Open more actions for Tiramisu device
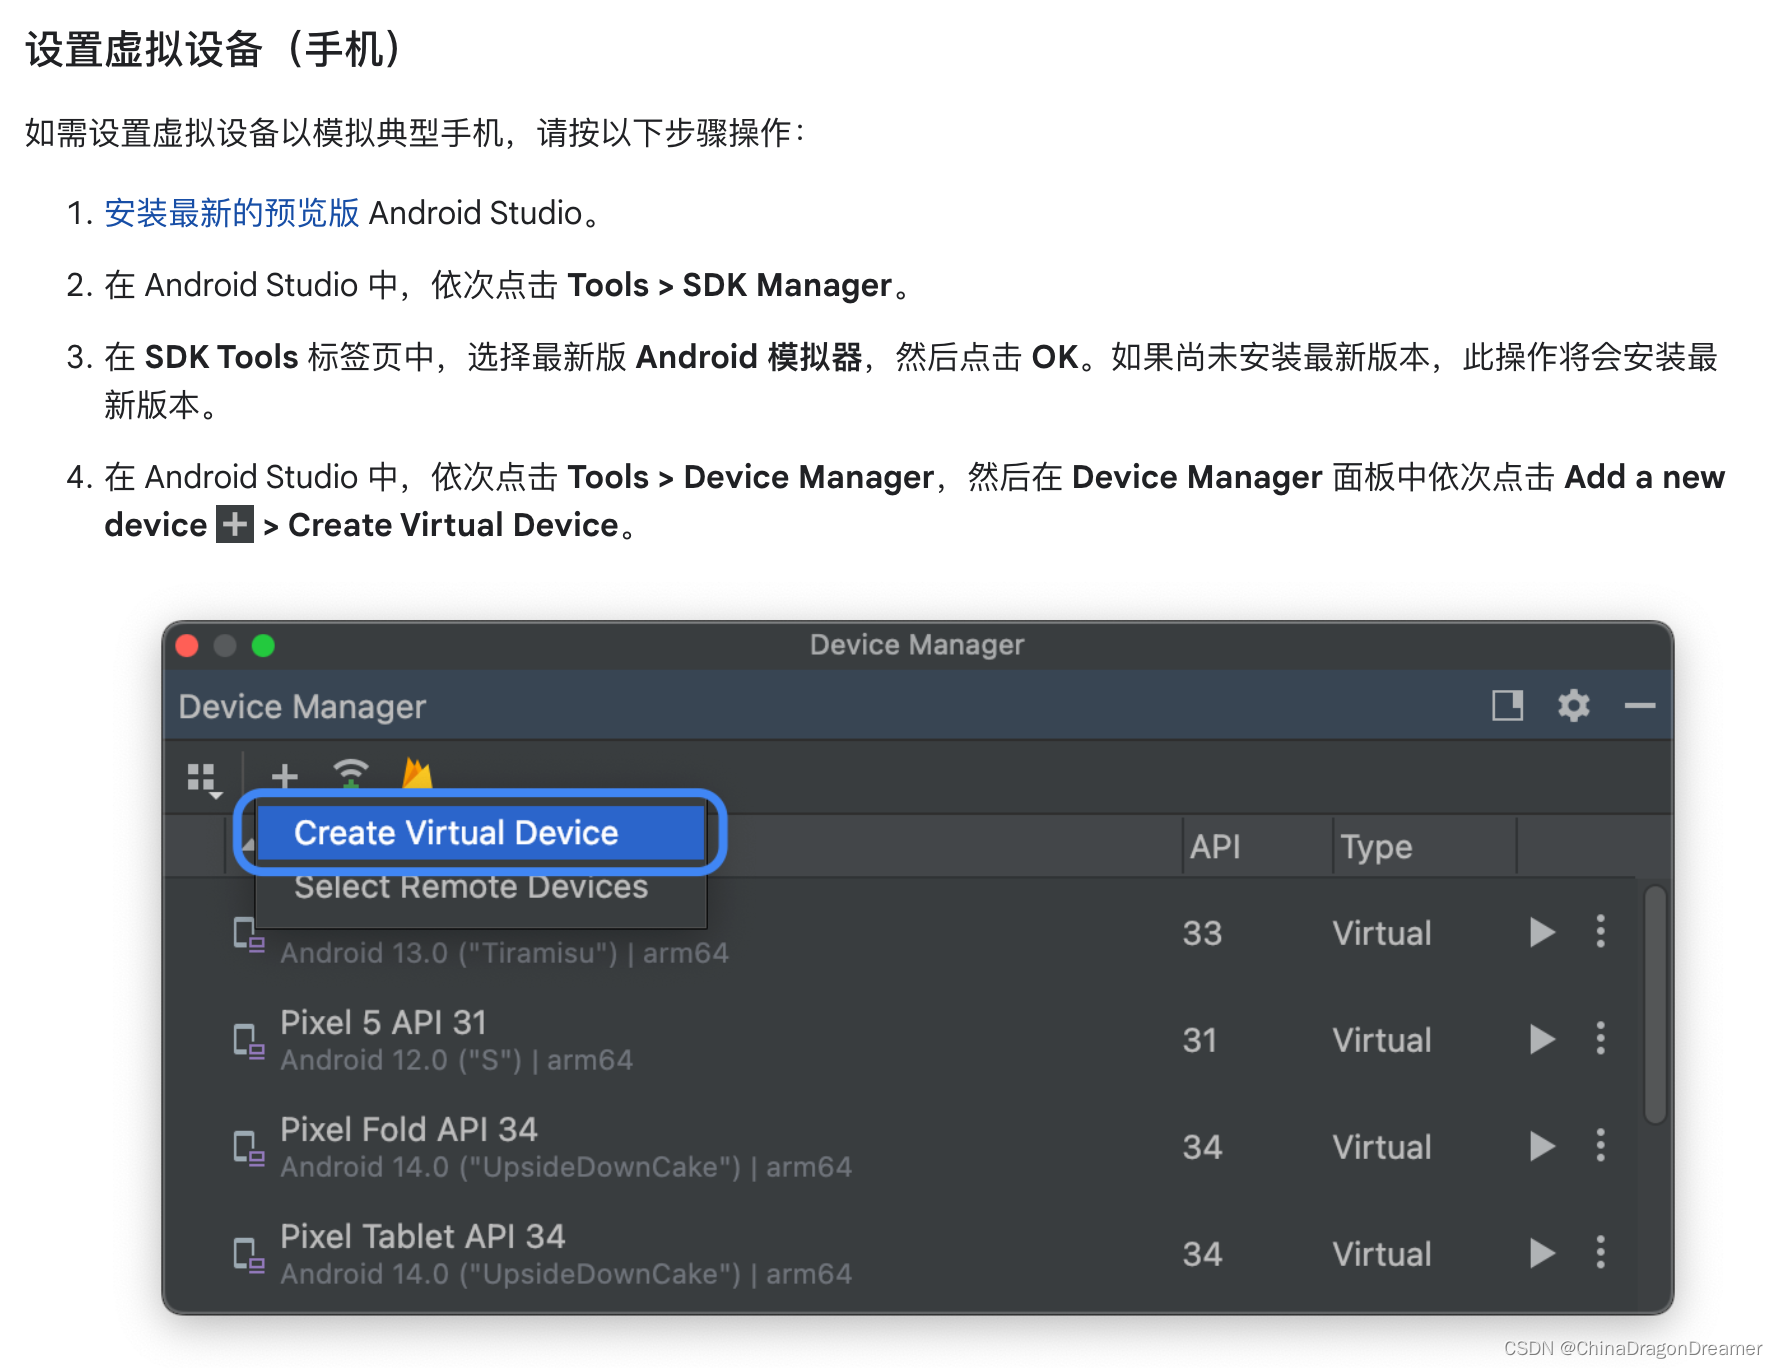This screenshot has height=1368, width=1778. pos(1601,931)
